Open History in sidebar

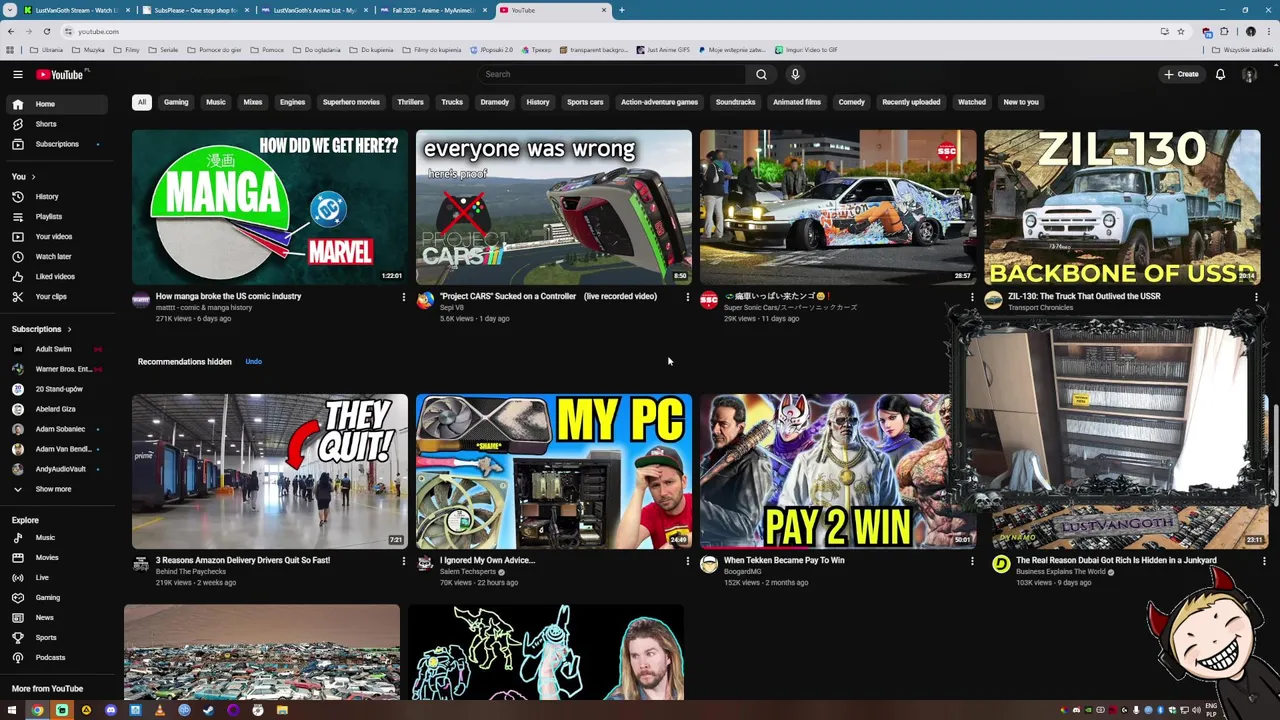pos(58,196)
